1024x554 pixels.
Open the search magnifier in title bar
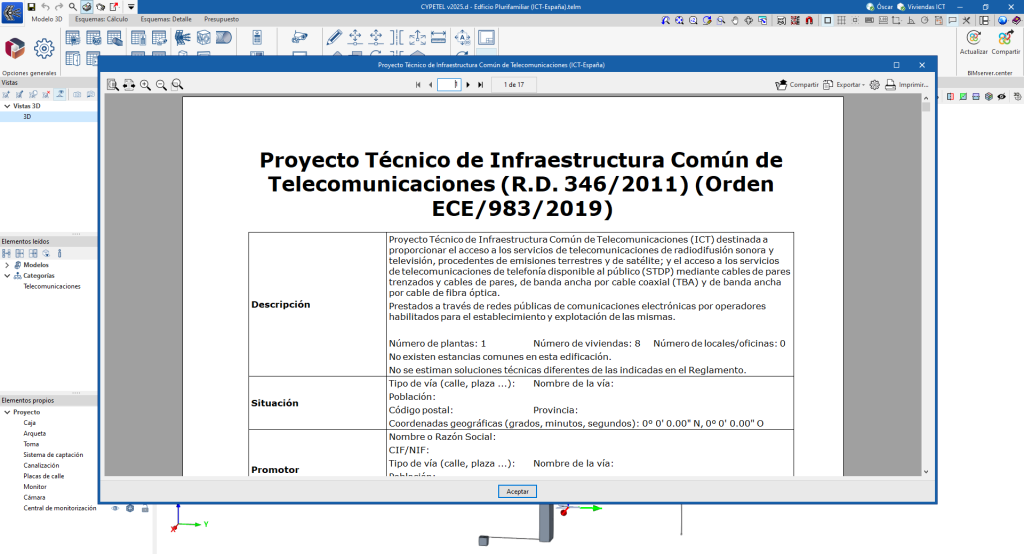point(72,7)
